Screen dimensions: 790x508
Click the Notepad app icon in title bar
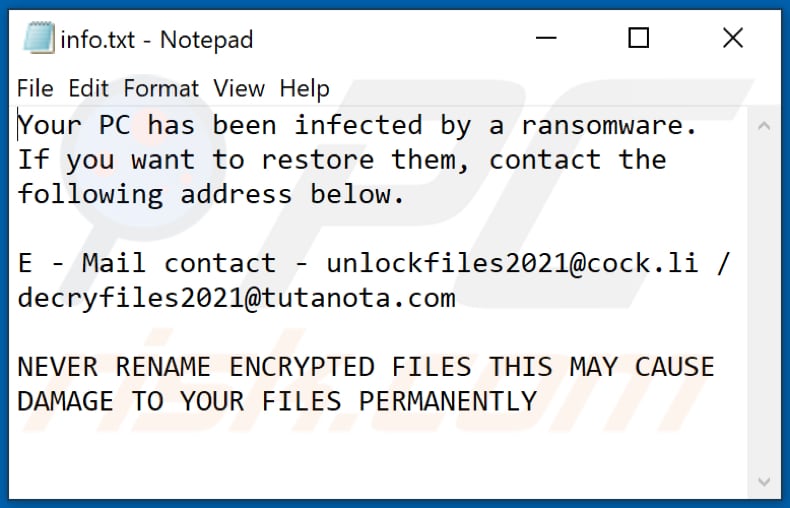point(37,39)
